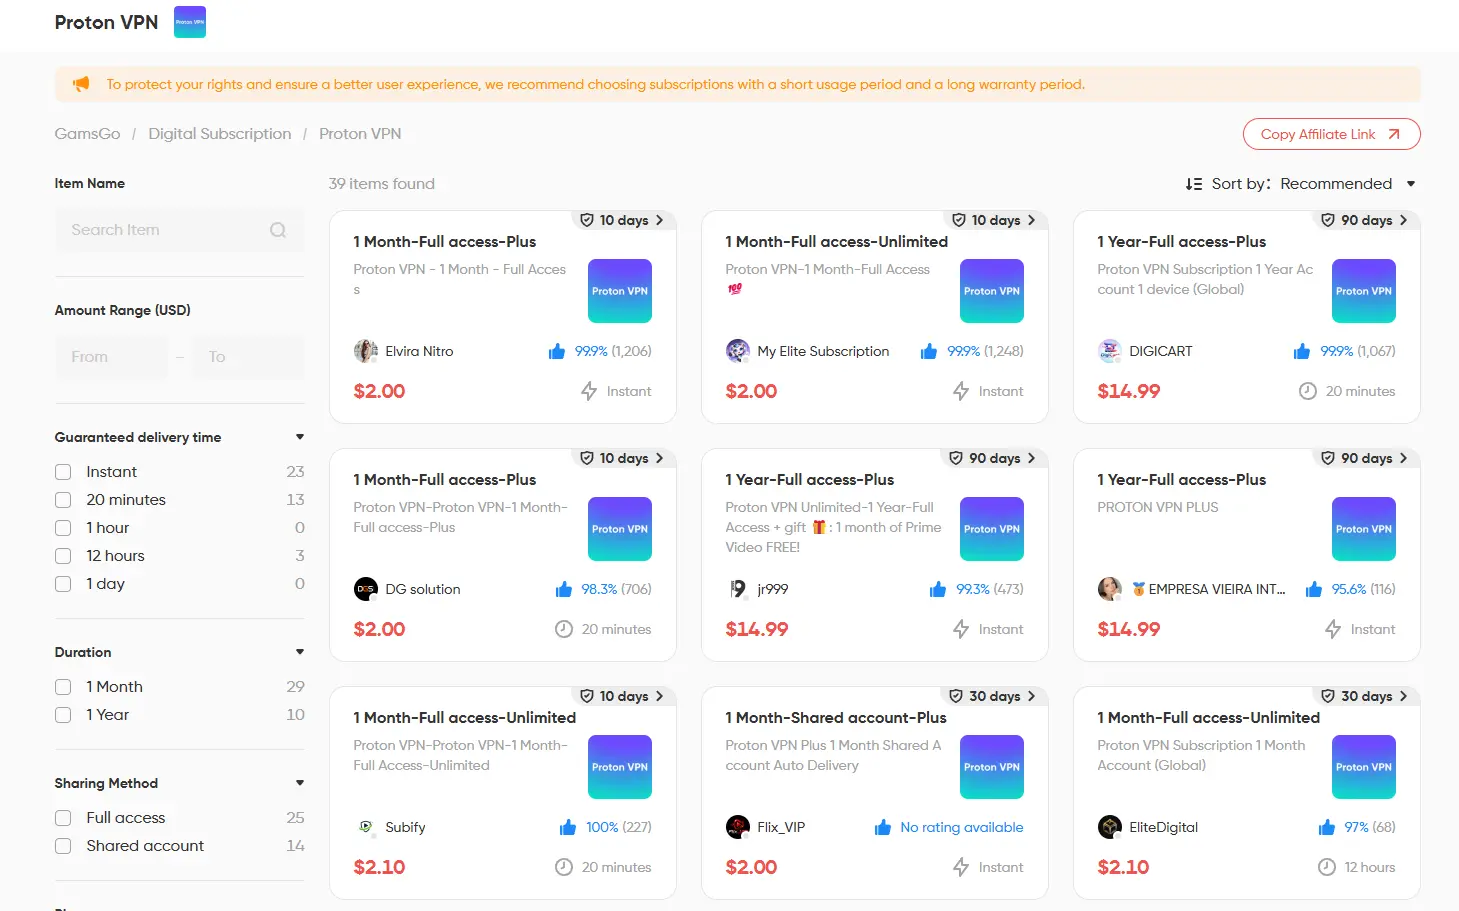Check the 1 hour delivery filter

pyautogui.click(x=63, y=528)
